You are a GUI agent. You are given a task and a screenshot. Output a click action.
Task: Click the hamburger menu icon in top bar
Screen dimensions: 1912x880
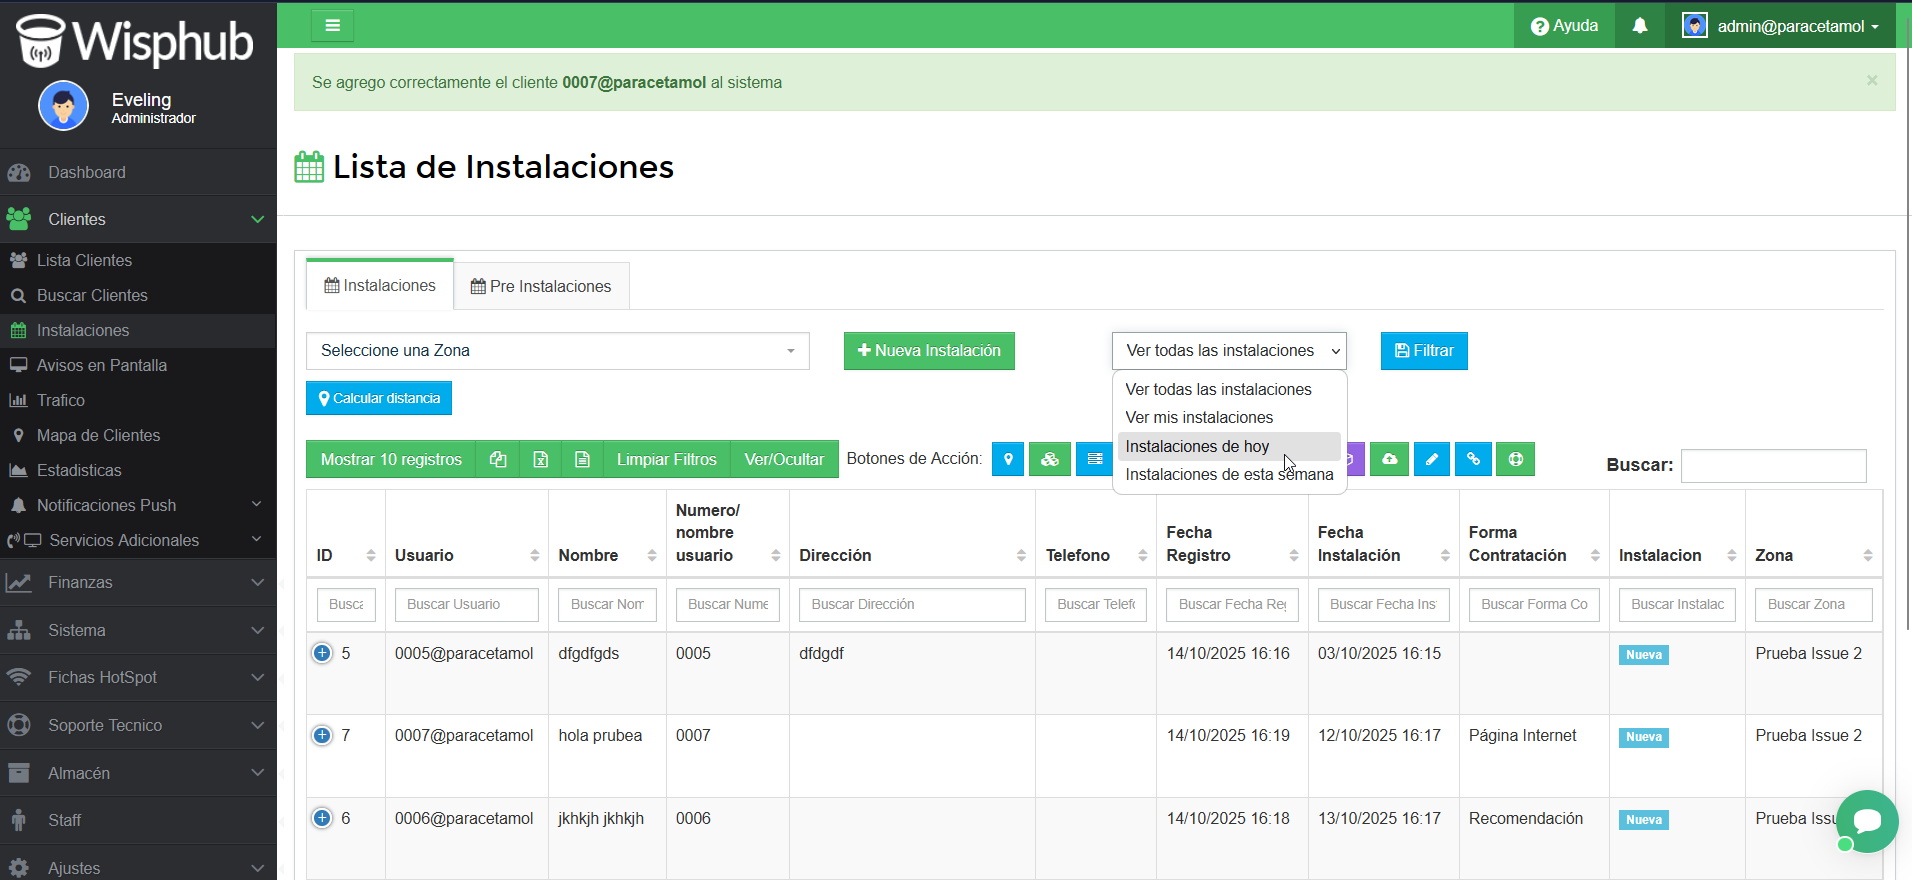coord(332,26)
